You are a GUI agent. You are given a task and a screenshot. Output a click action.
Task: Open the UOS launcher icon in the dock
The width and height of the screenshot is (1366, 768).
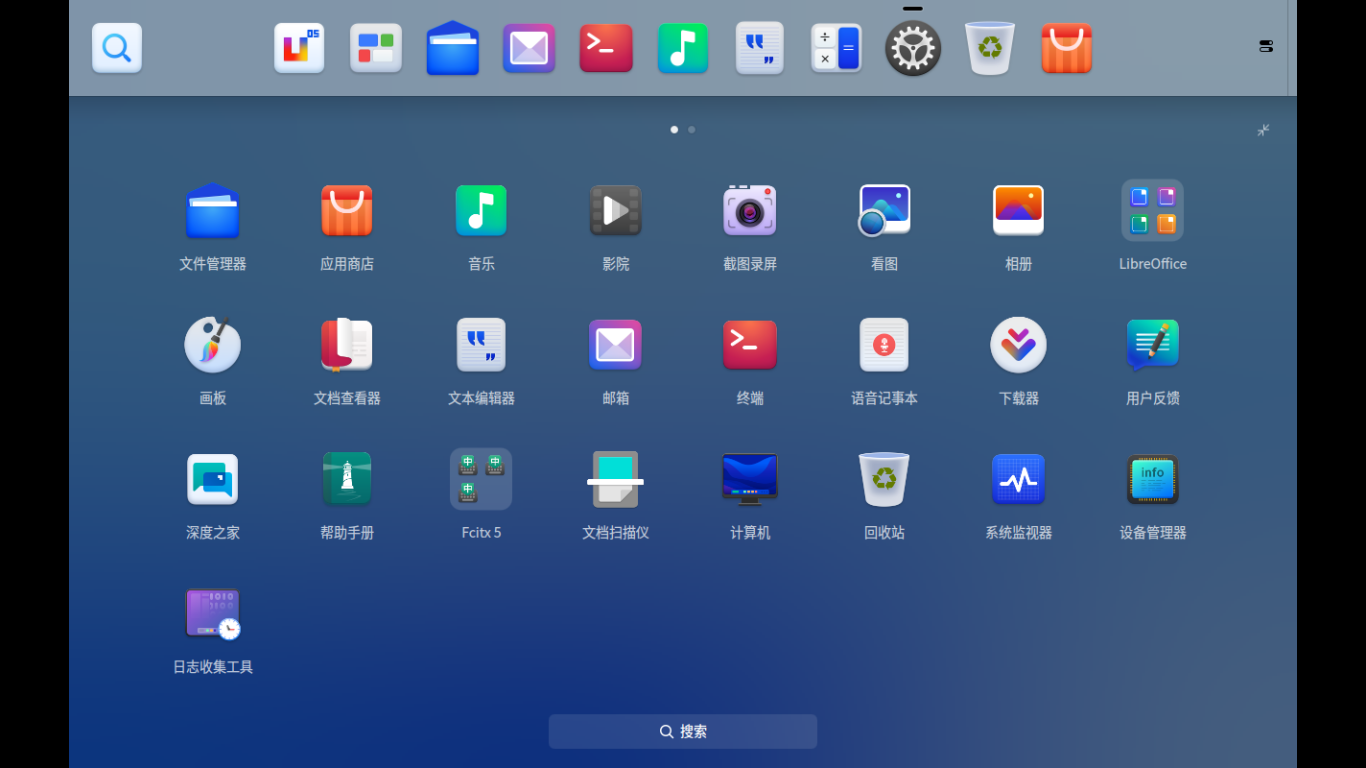point(299,48)
